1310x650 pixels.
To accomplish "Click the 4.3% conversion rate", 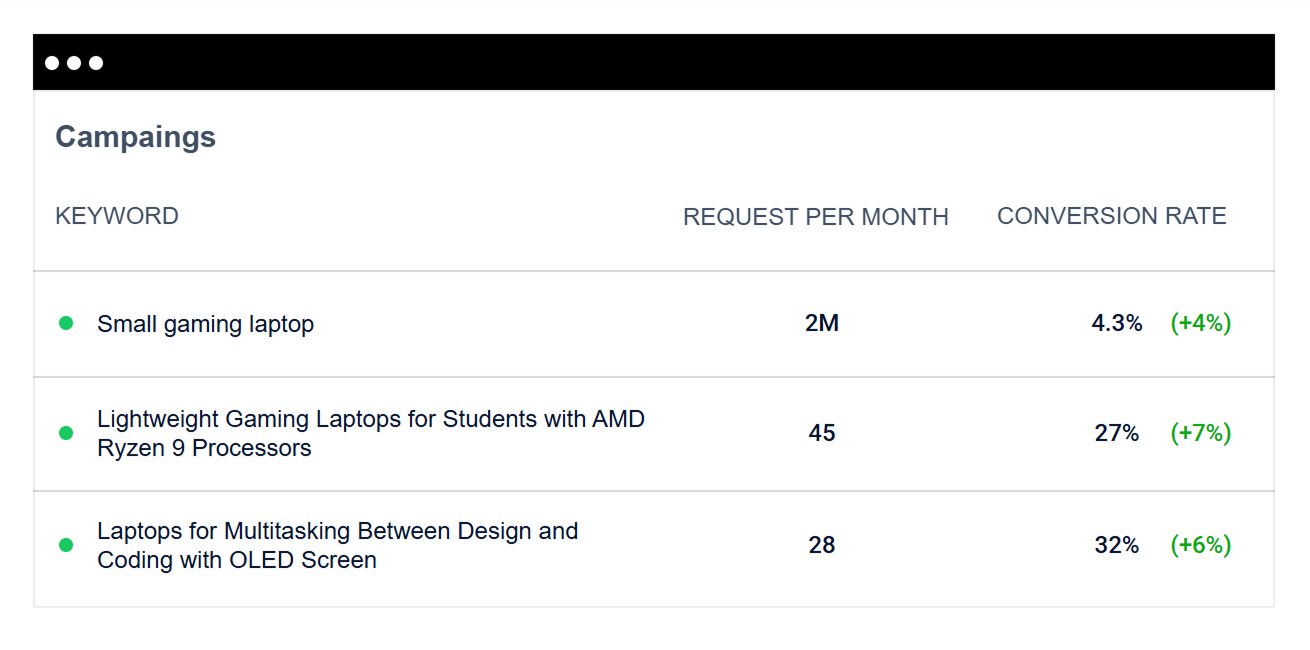I will tap(1116, 323).
